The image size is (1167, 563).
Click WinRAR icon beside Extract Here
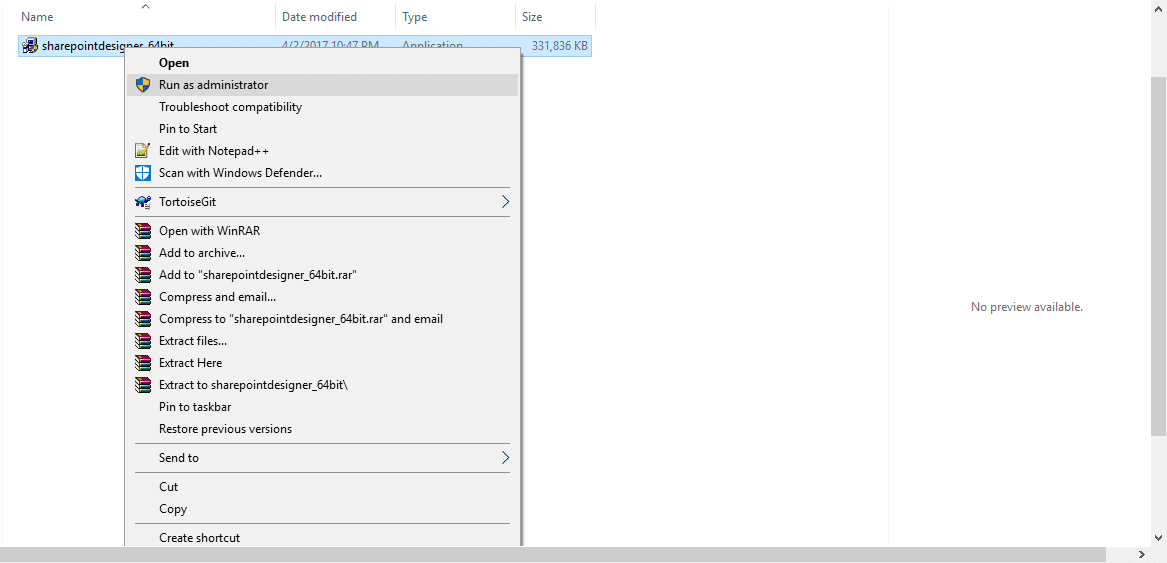pyautogui.click(x=143, y=363)
